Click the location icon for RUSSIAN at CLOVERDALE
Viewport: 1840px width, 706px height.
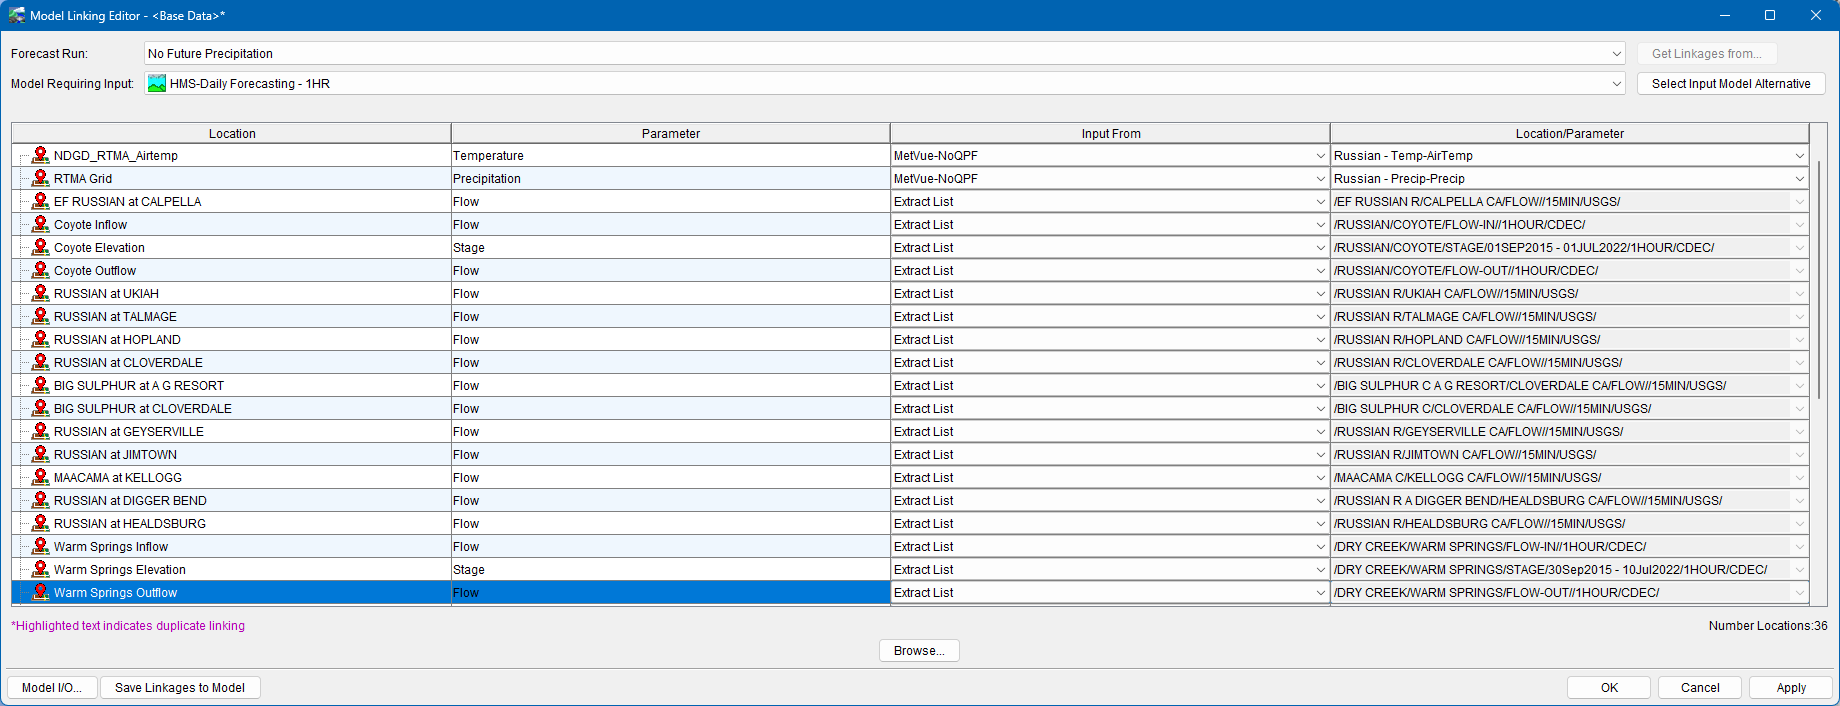[x=40, y=362]
